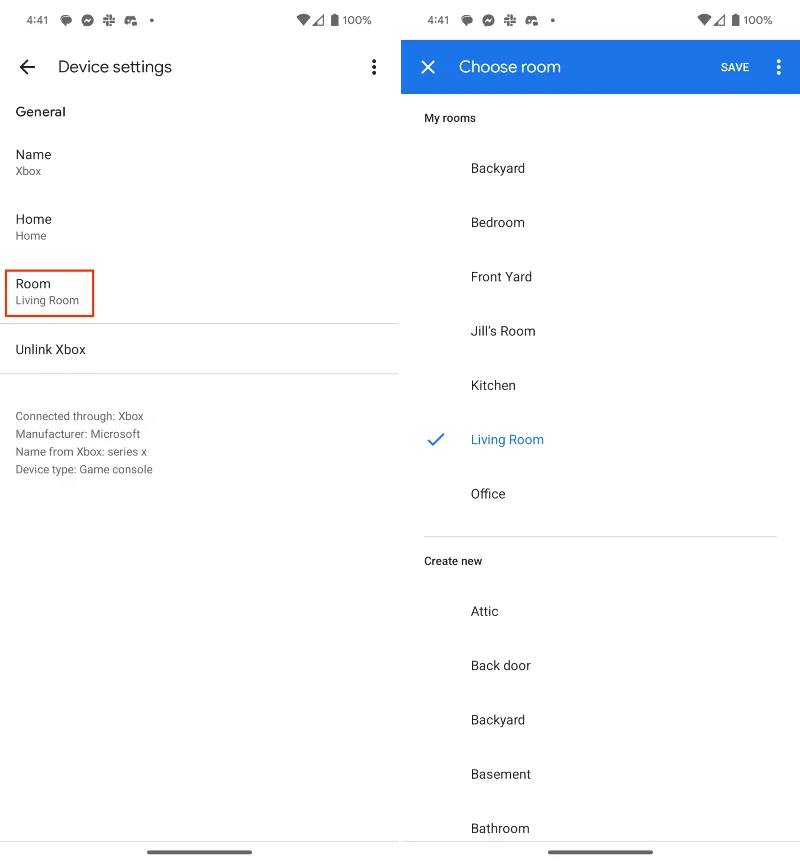The height and width of the screenshot is (864, 800).
Task: Tap the Create new section header
Action: point(453,561)
